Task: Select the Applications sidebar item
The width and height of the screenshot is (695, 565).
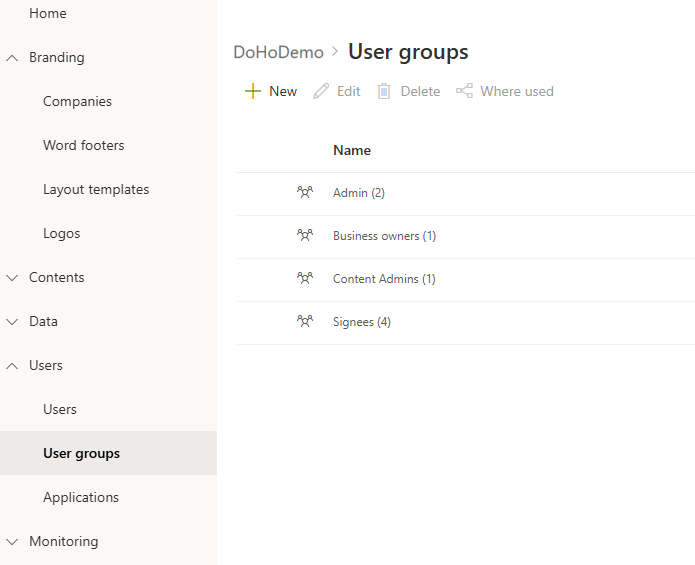Action: (81, 497)
